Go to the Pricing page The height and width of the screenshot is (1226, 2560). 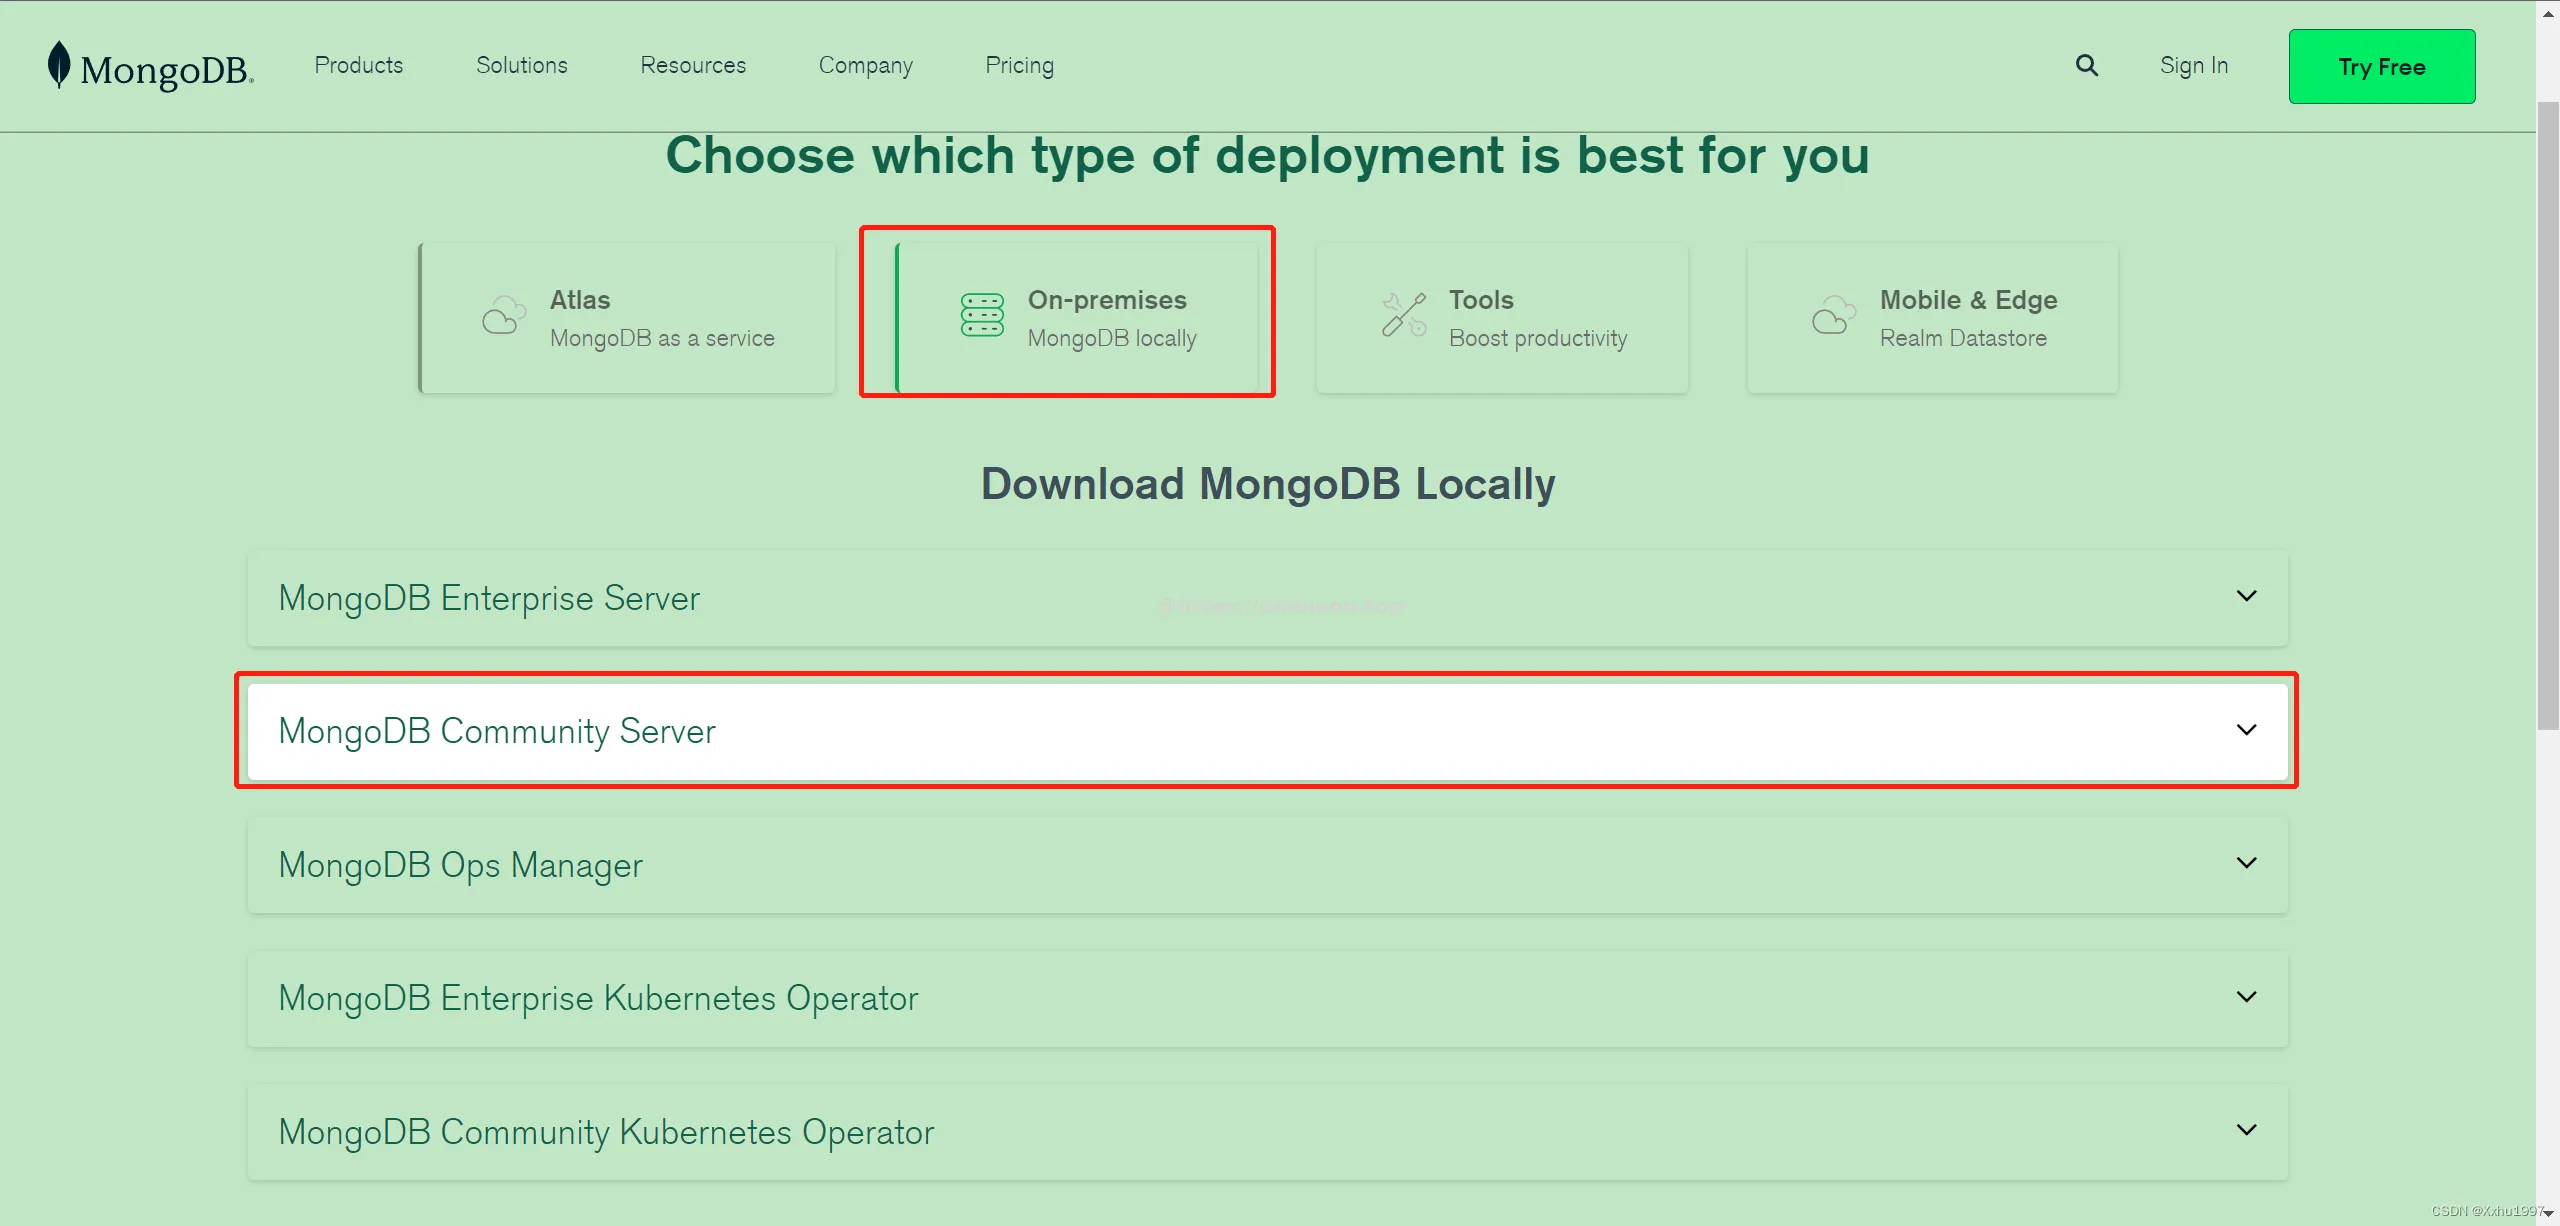pos(1019,66)
